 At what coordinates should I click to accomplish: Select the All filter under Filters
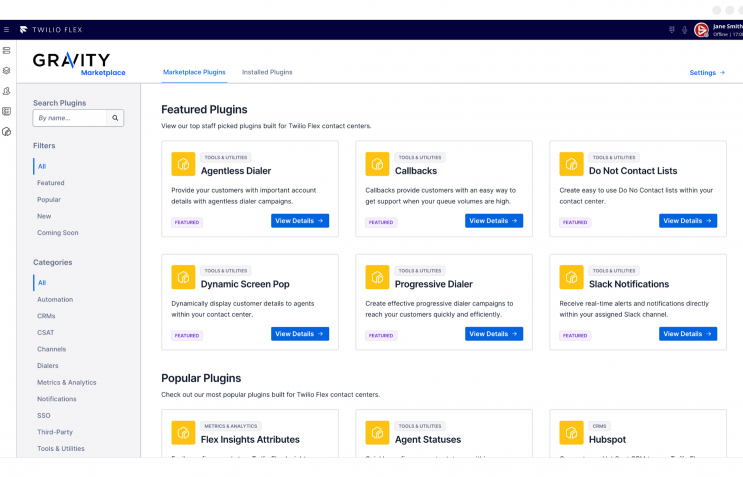pos(42,166)
